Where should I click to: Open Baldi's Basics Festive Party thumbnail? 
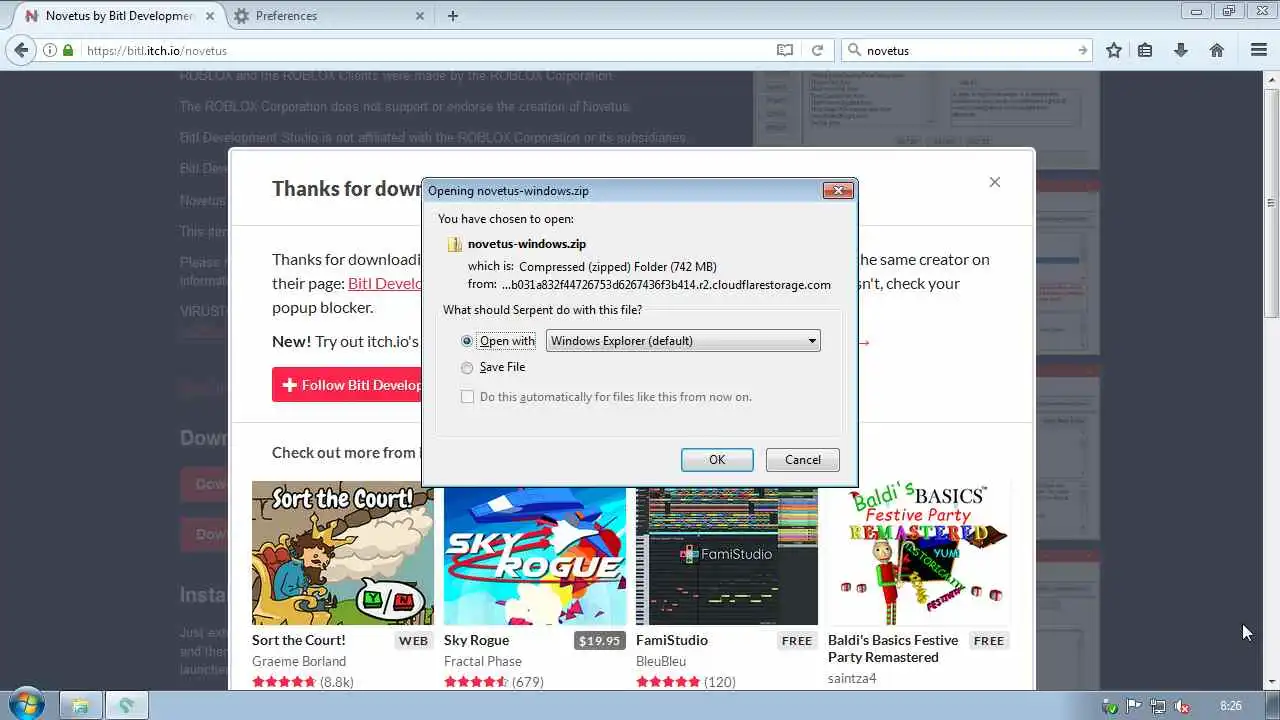(x=919, y=553)
